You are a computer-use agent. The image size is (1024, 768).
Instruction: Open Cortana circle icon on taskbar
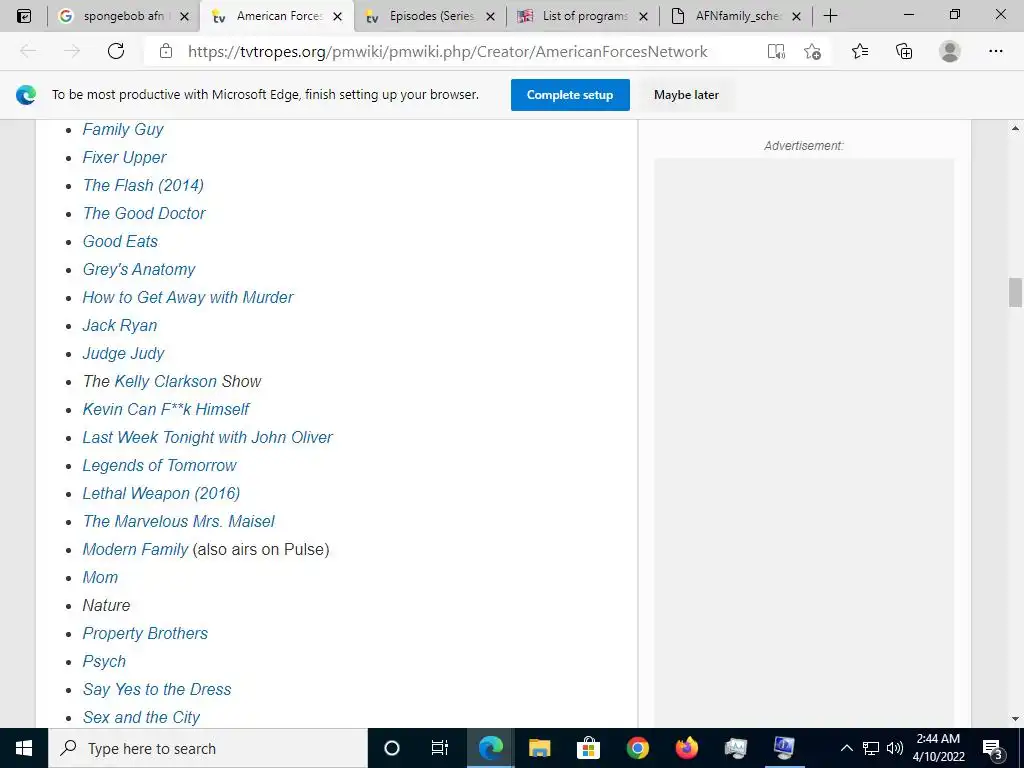pyautogui.click(x=391, y=748)
